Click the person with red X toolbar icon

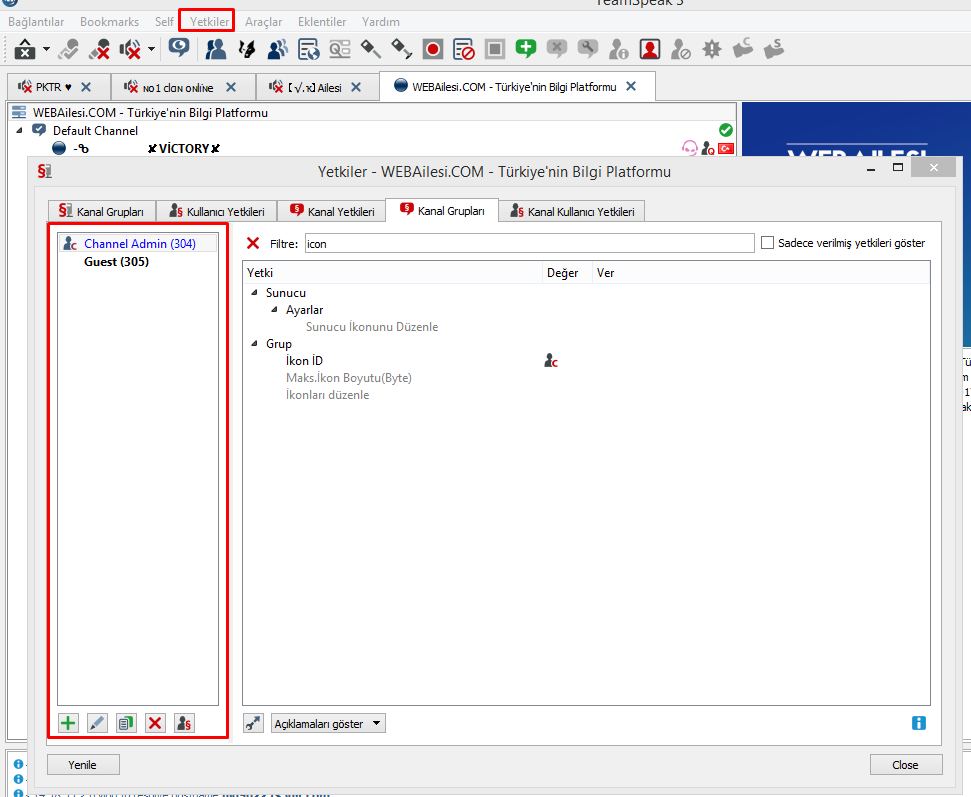(99, 49)
